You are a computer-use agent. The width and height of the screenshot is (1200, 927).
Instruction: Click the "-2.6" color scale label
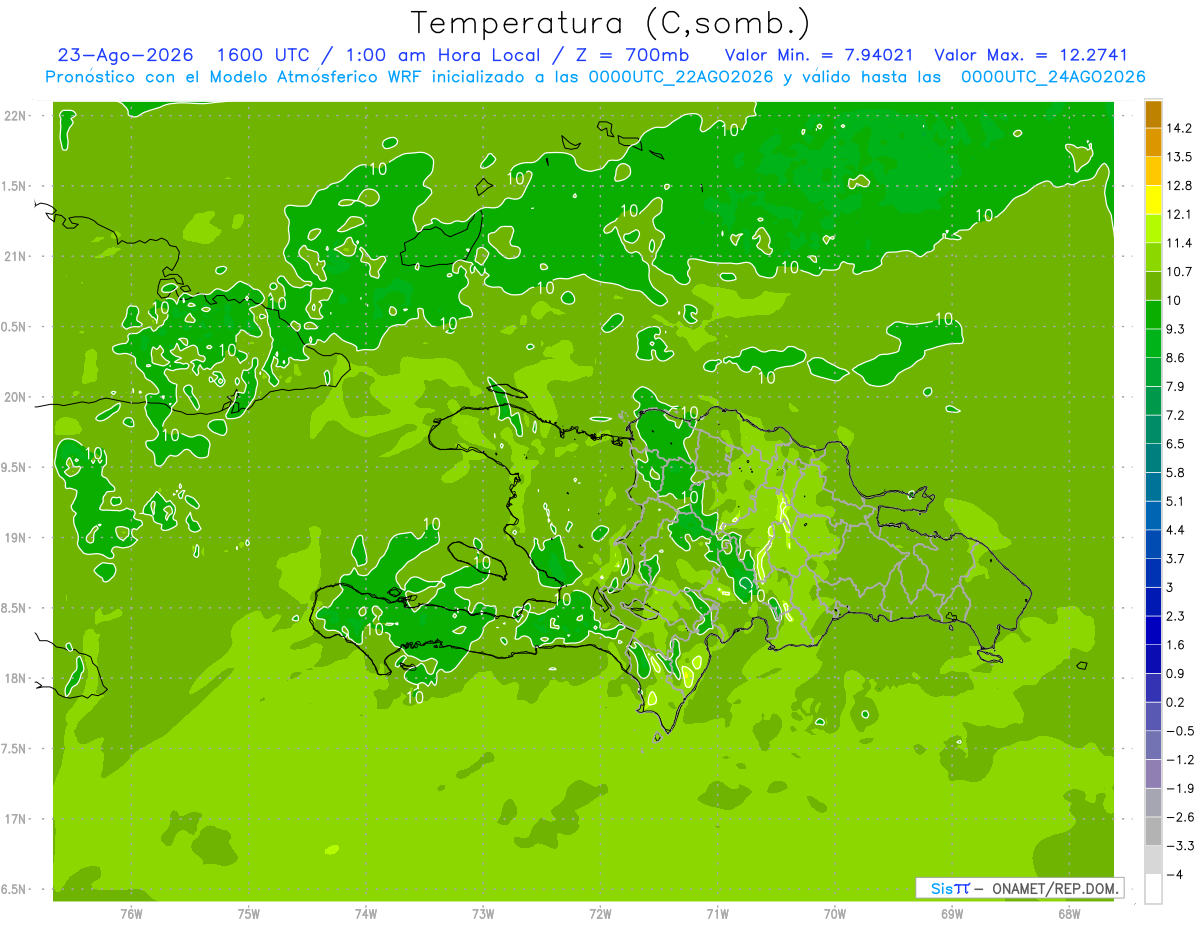(1179, 817)
